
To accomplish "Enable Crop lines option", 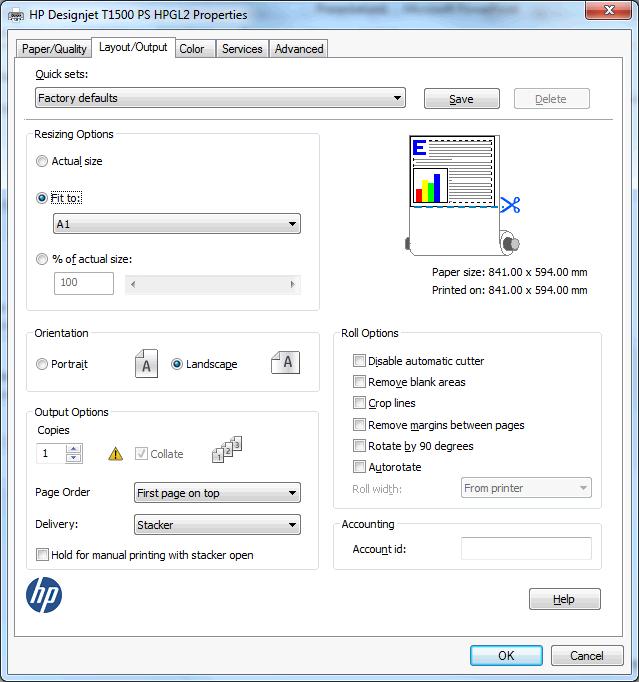I will [359, 403].
